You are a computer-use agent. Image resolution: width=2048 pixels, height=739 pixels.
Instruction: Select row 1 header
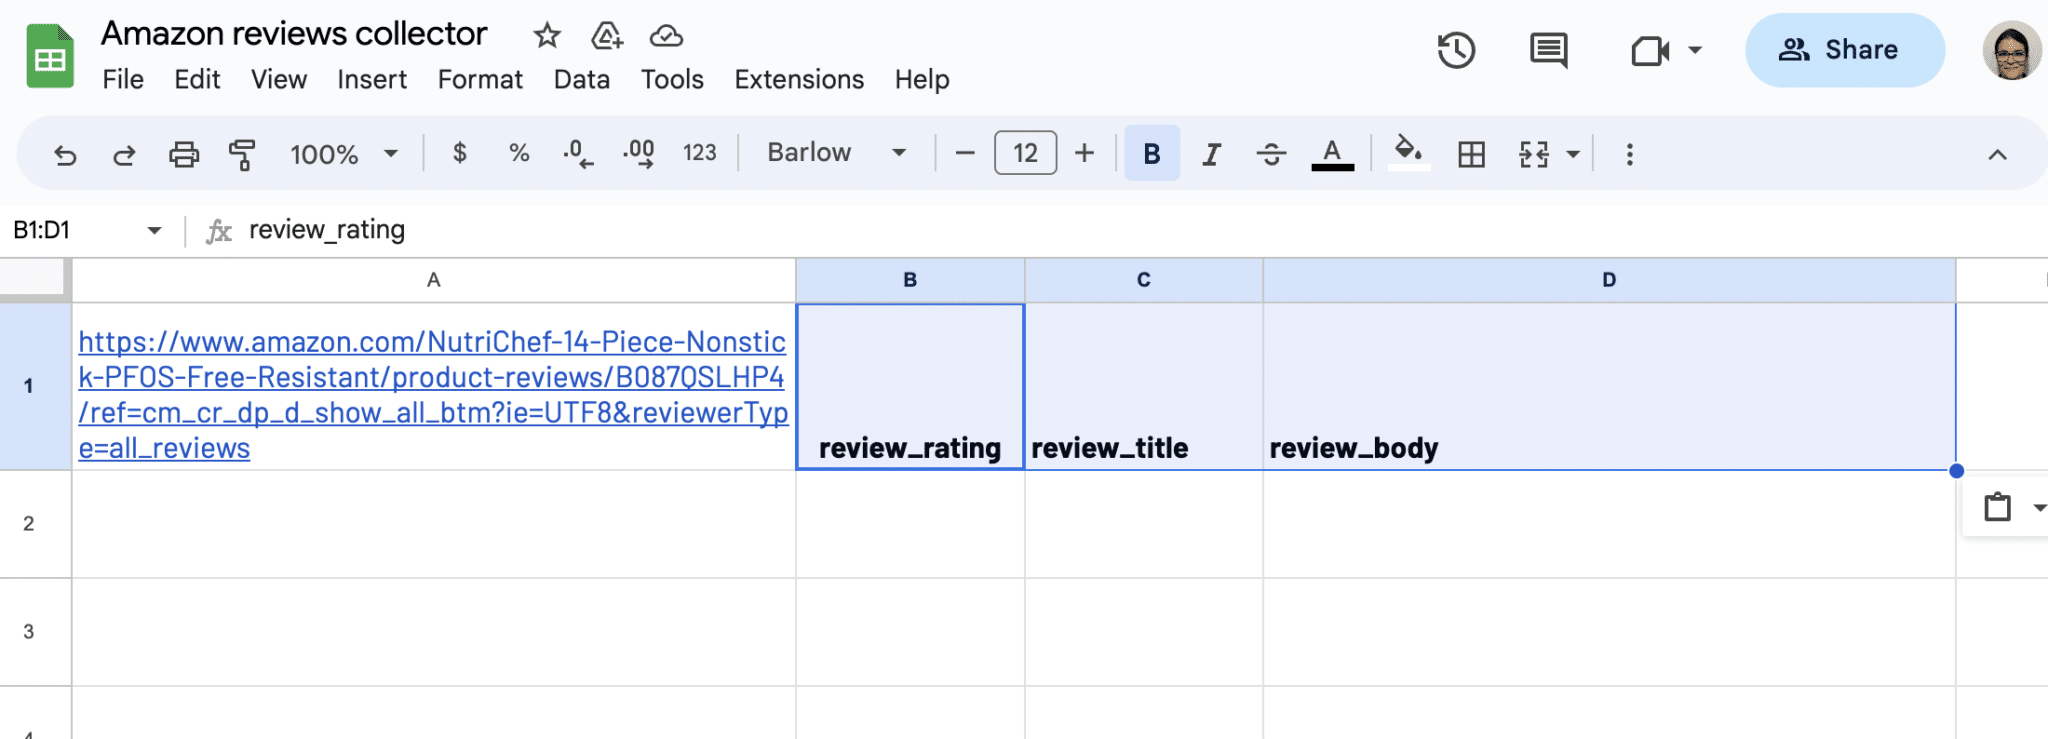(x=35, y=386)
